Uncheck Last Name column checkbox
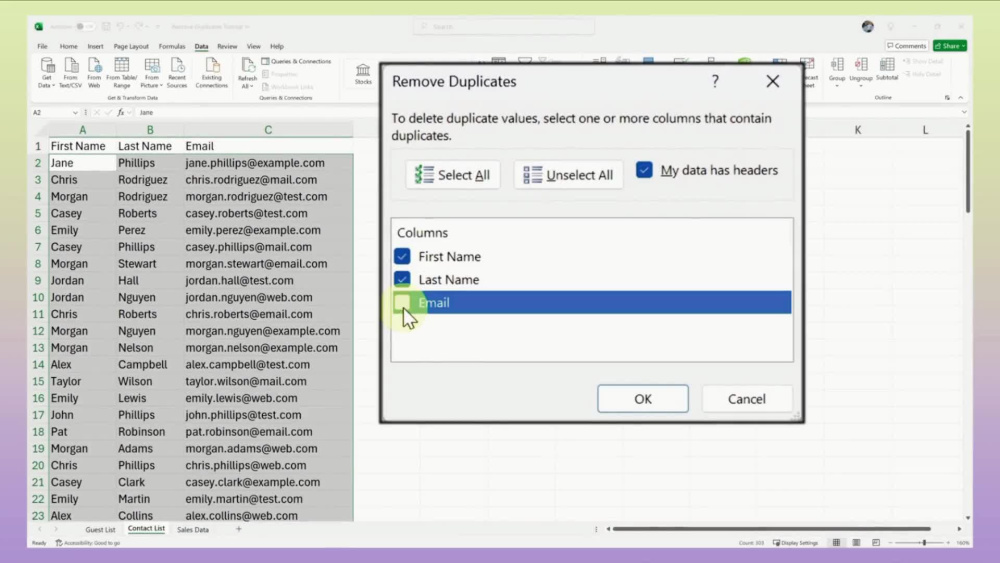The image size is (1000, 563). (402, 279)
